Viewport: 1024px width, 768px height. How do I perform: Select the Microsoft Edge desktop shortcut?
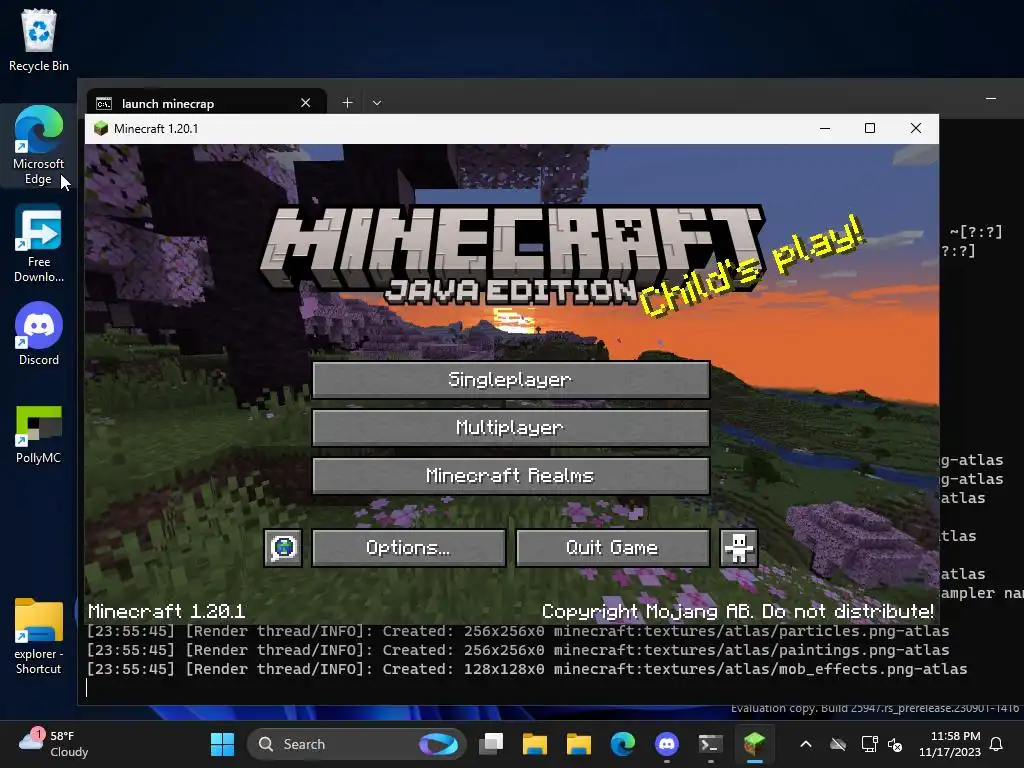click(39, 146)
